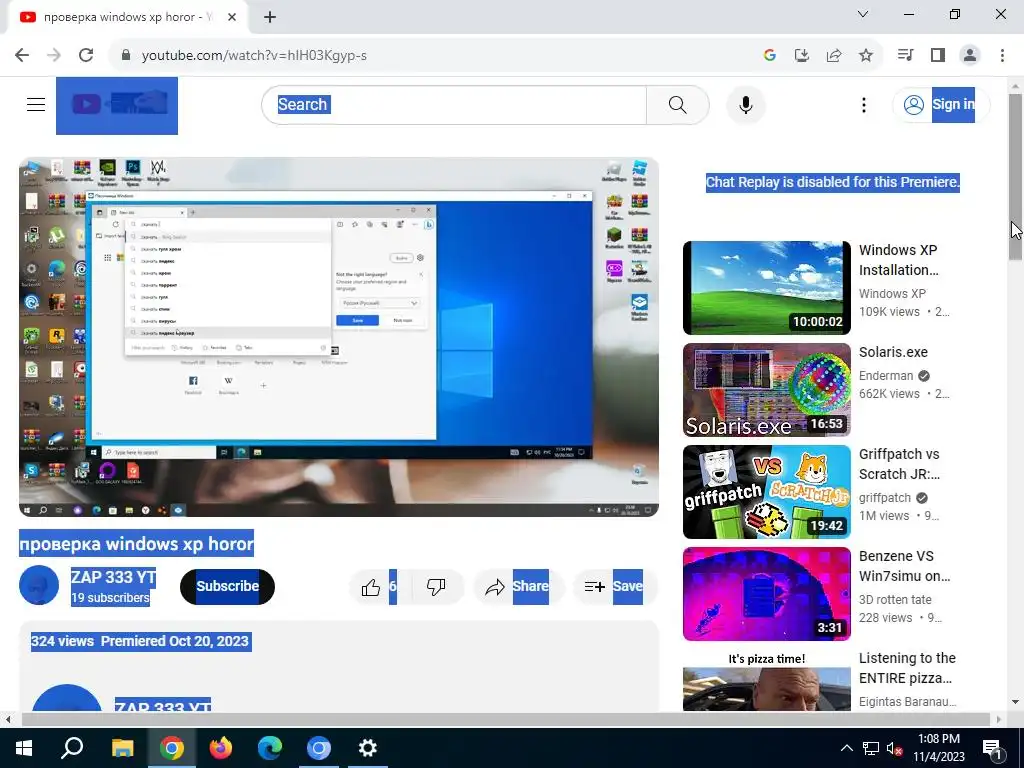Play the main video player
1024x768 pixels.
[338, 337]
